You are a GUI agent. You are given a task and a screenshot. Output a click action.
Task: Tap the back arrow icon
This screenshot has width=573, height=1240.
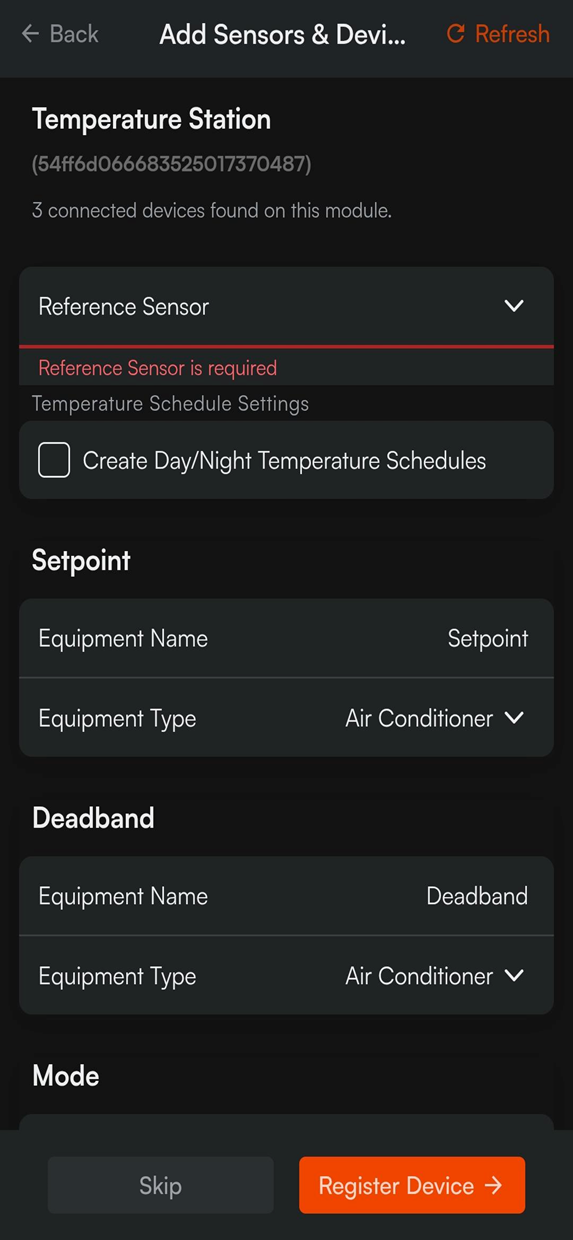pyautogui.click(x=30, y=34)
